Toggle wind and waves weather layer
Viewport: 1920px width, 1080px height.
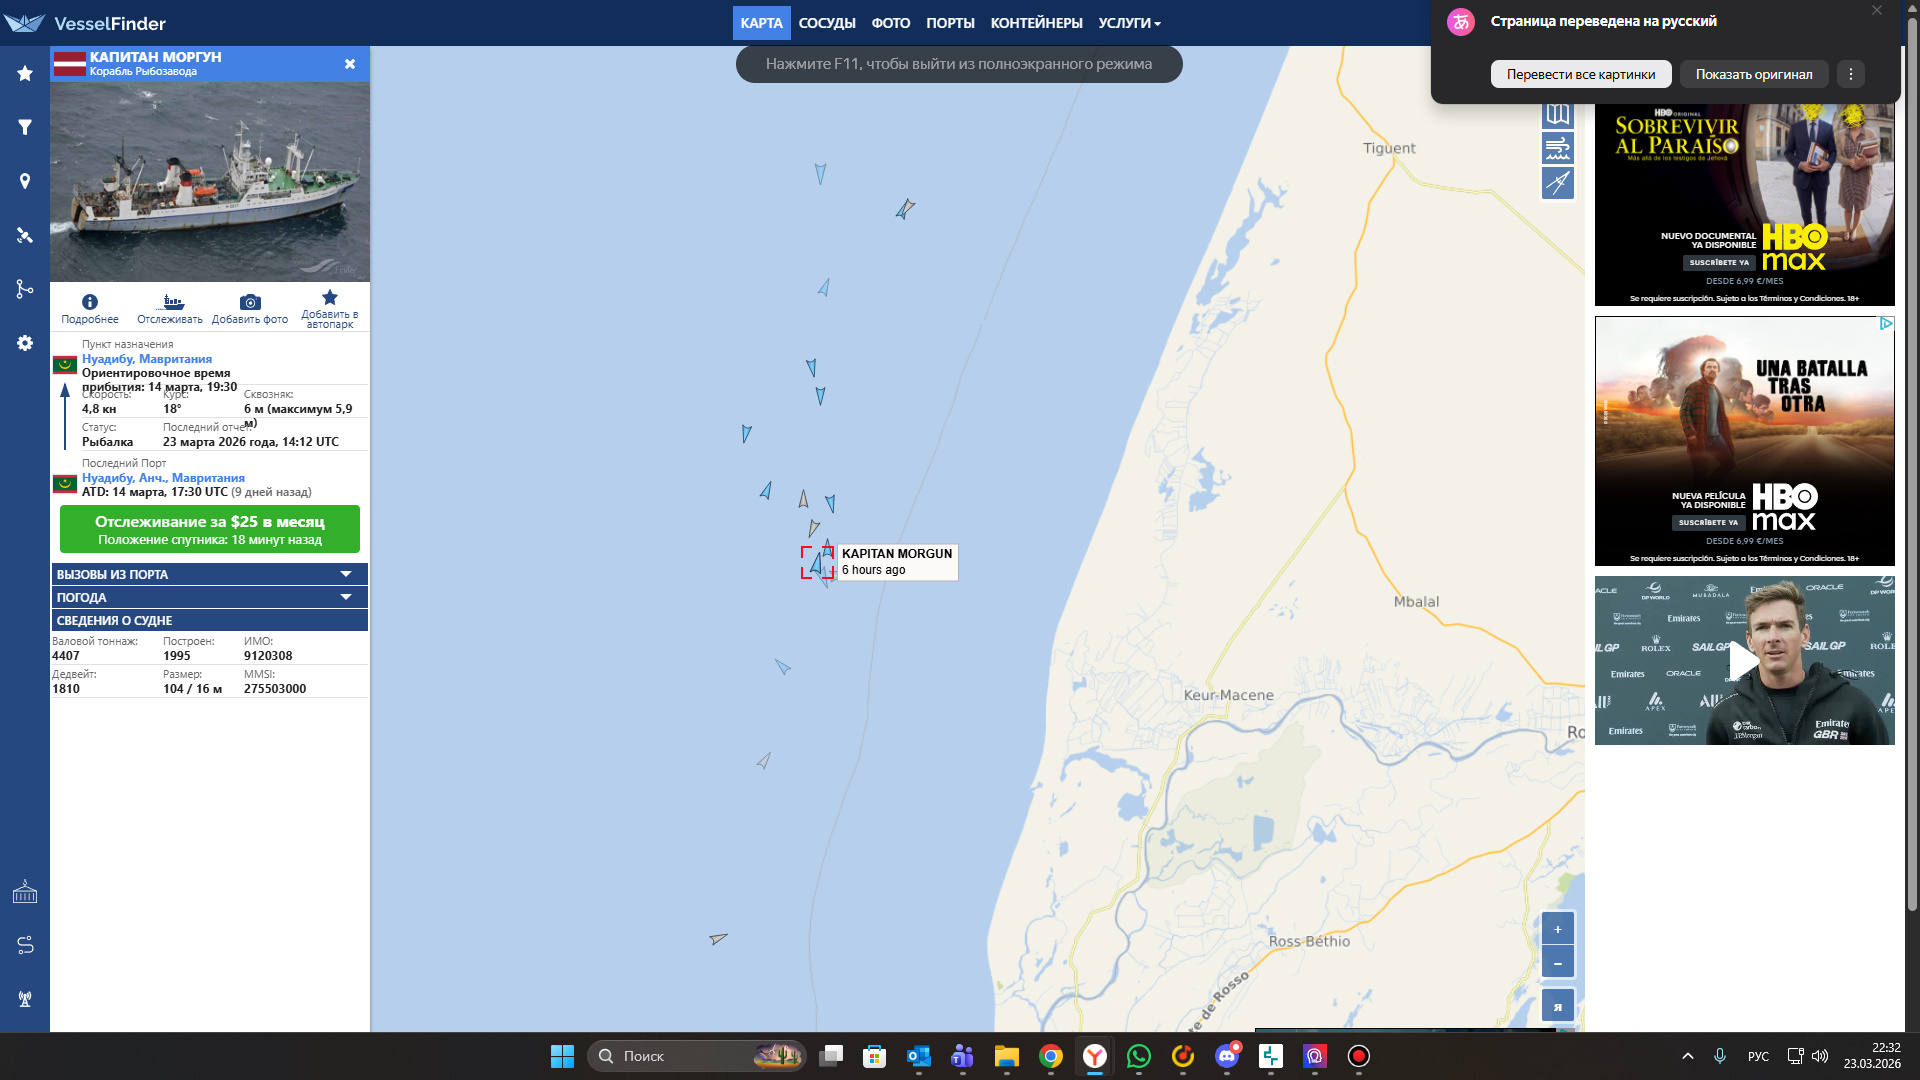pyautogui.click(x=1557, y=149)
